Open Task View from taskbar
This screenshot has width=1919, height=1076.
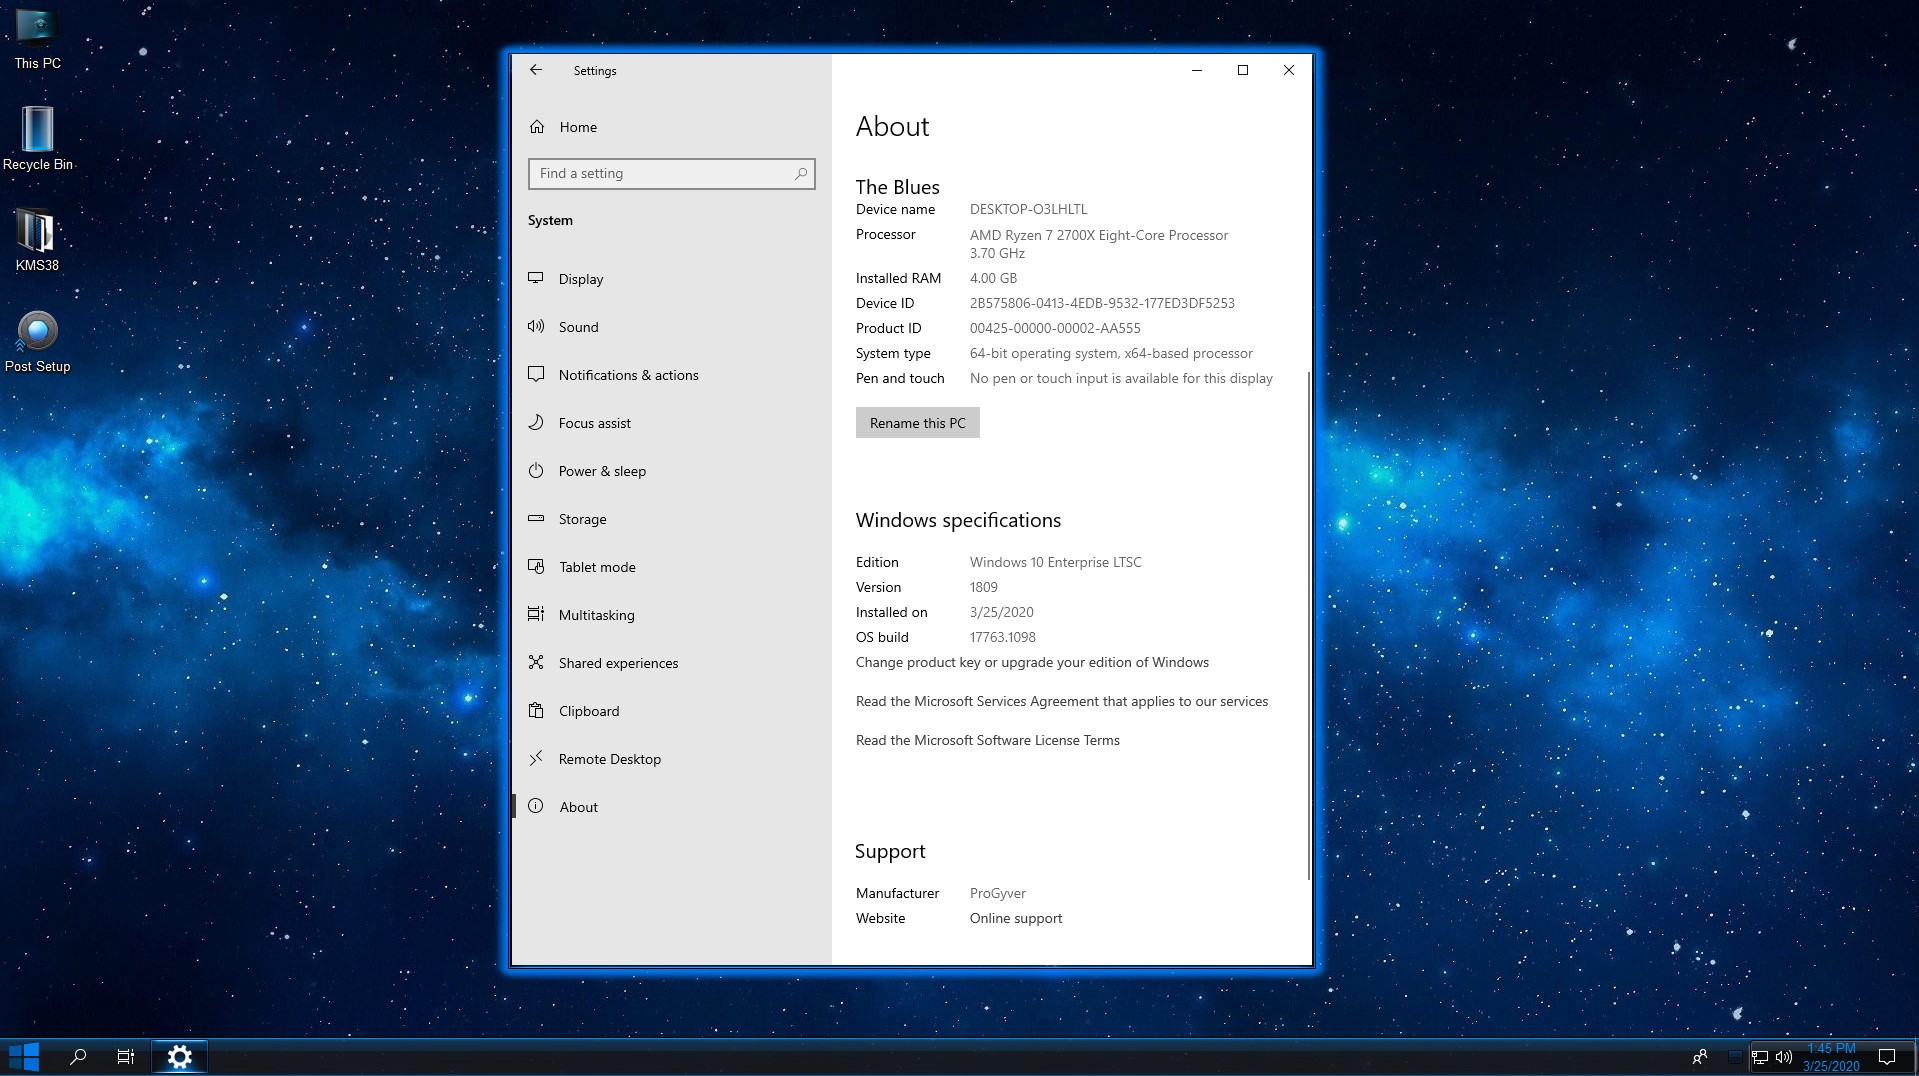click(126, 1057)
